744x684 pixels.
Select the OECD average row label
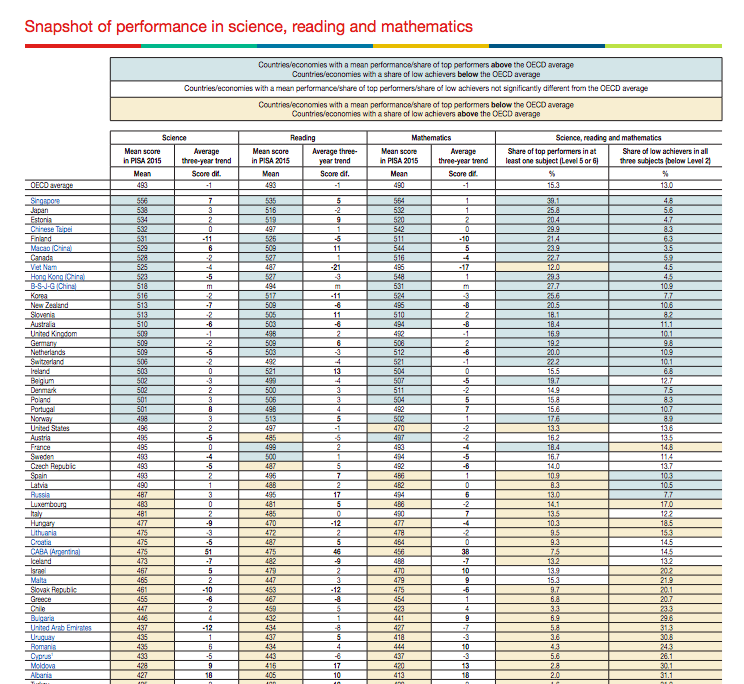tap(50, 185)
